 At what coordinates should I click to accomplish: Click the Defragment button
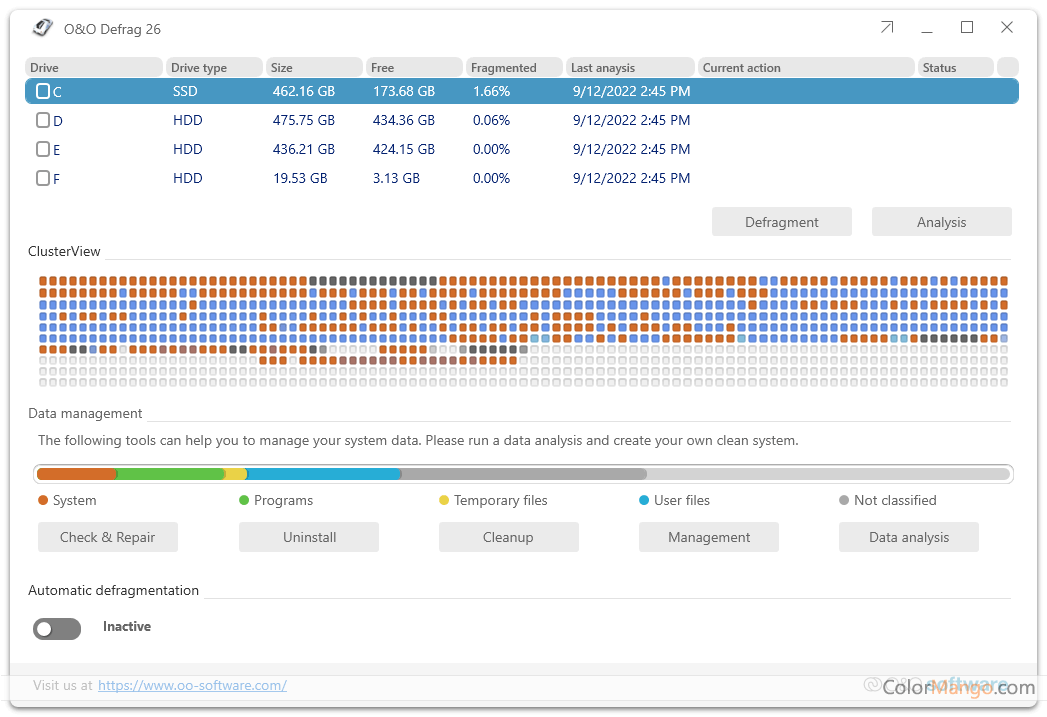(781, 222)
